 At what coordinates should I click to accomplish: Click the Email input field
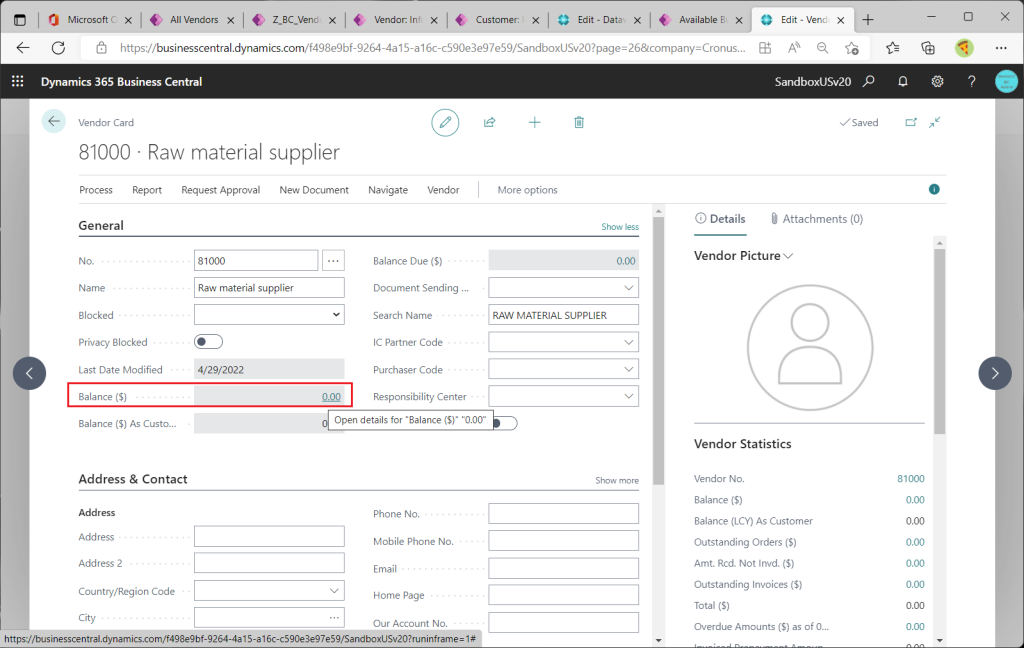(x=564, y=568)
